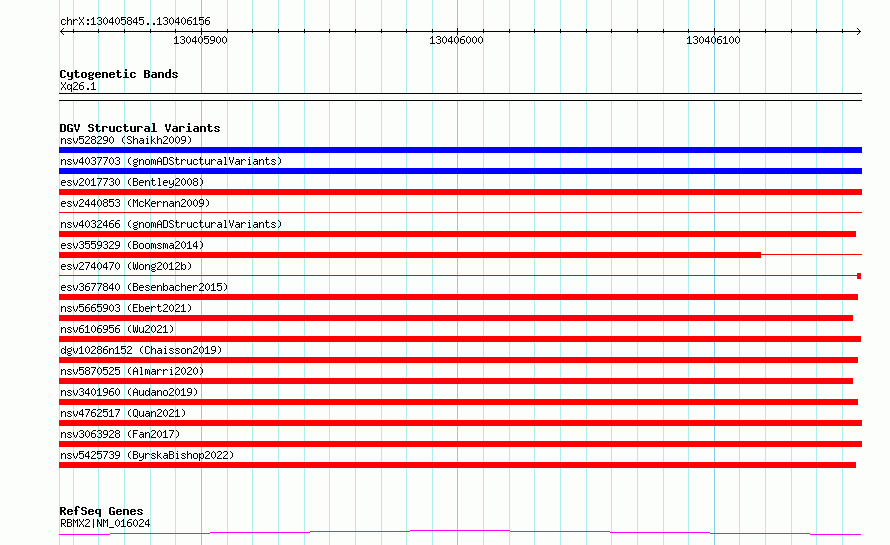Open nsv4762517 (Quan2021) label
The height and width of the screenshot is (545, 890).
(123, 413)
